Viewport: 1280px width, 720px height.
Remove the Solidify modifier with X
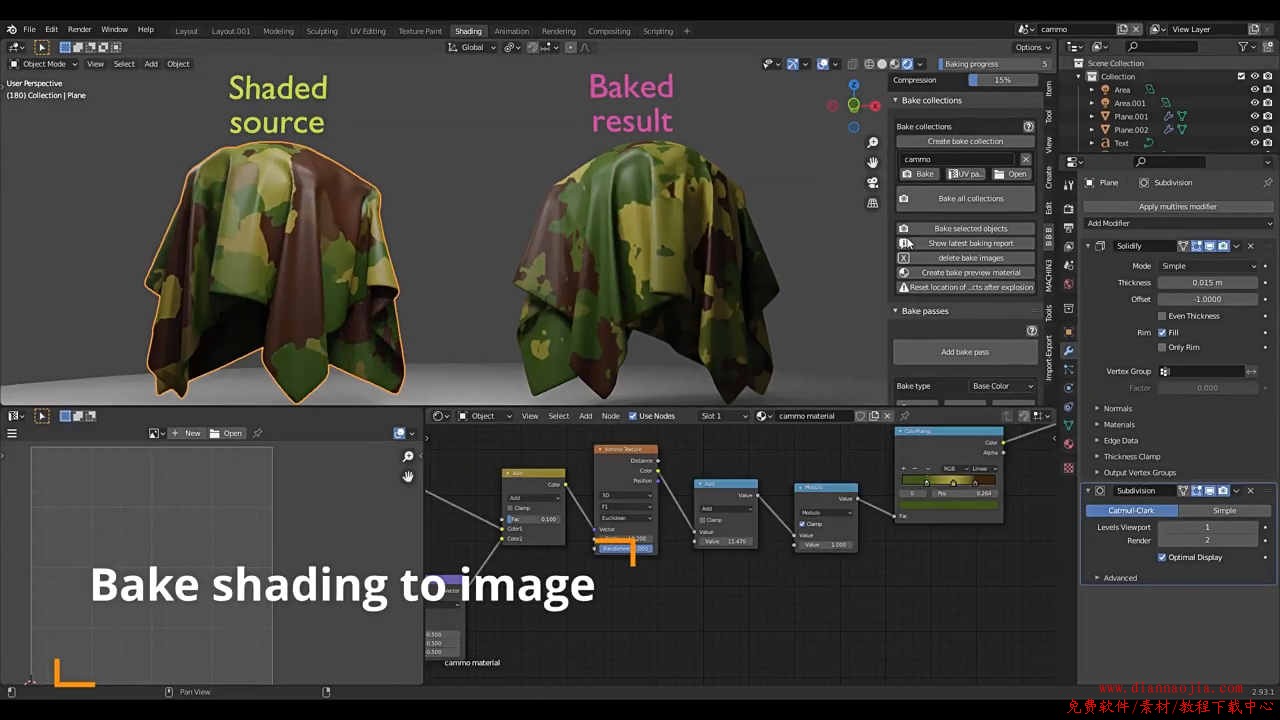[x=1250, y=246]
